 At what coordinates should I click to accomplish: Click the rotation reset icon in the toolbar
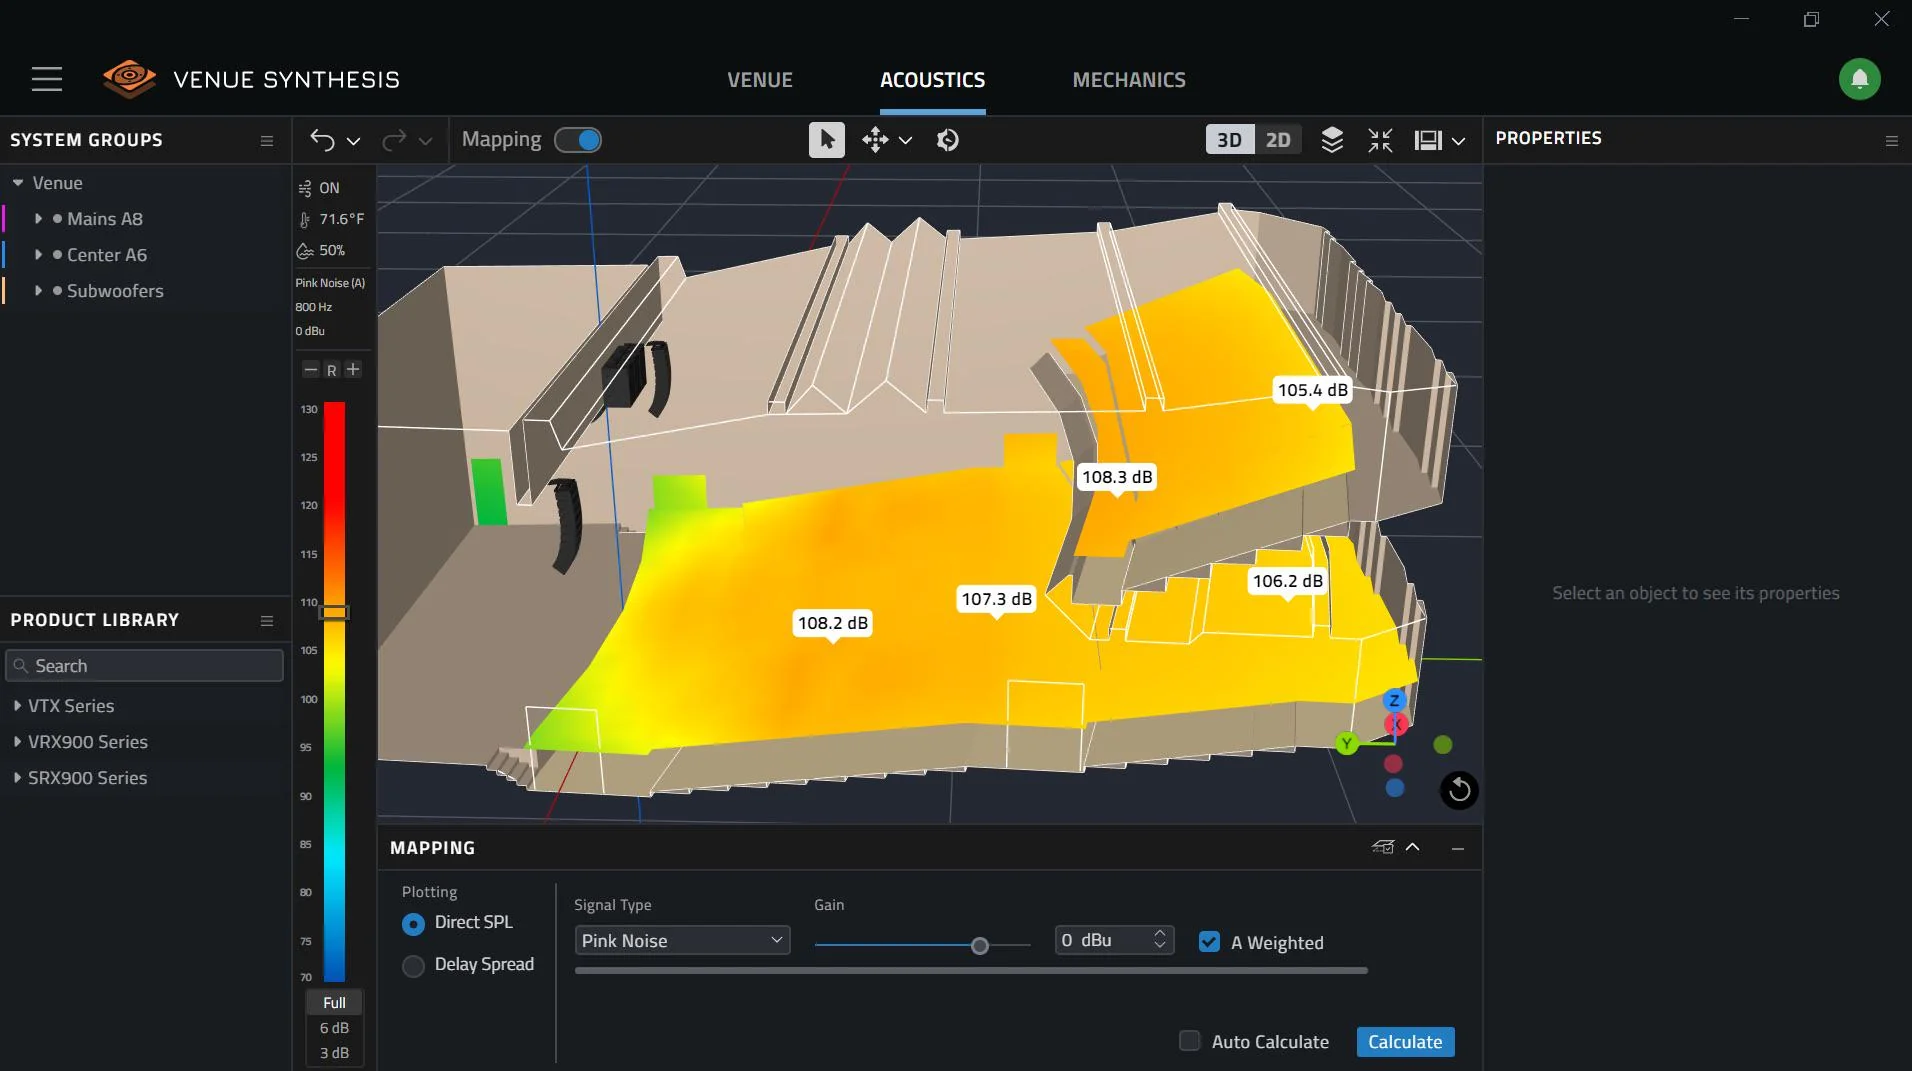(x=946, y=140)
